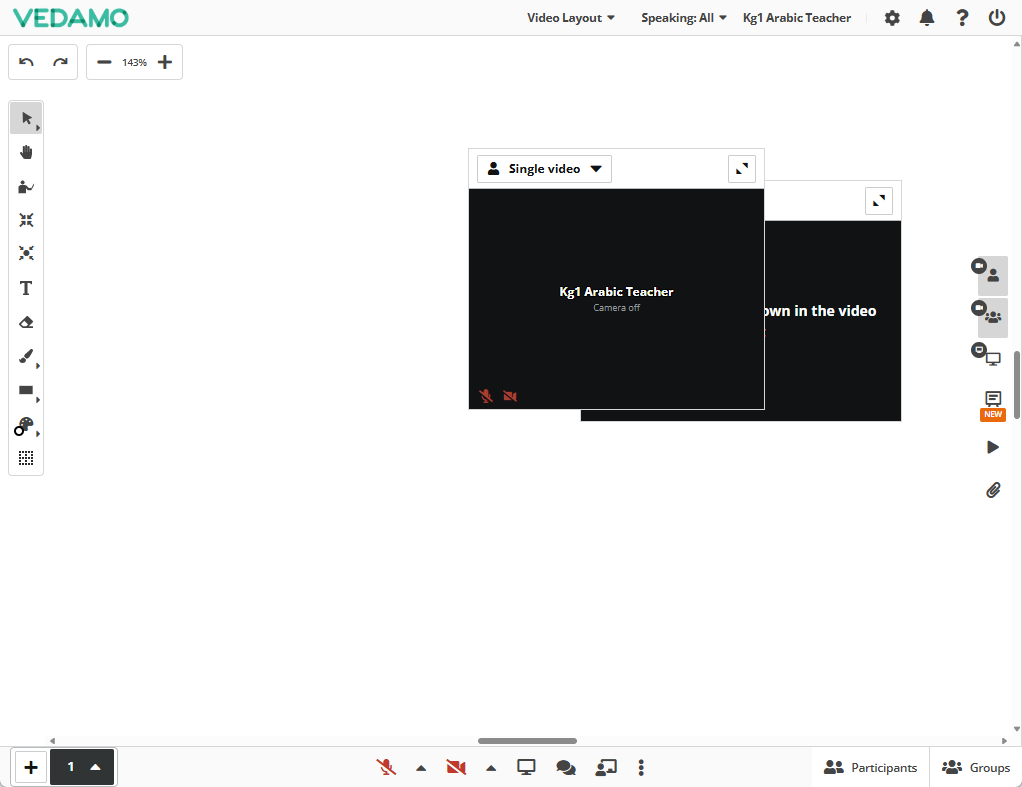Select the pointer selection tool
This screenshot has height=787, width=1022.
pyautogui.click(x=26, y=118)
